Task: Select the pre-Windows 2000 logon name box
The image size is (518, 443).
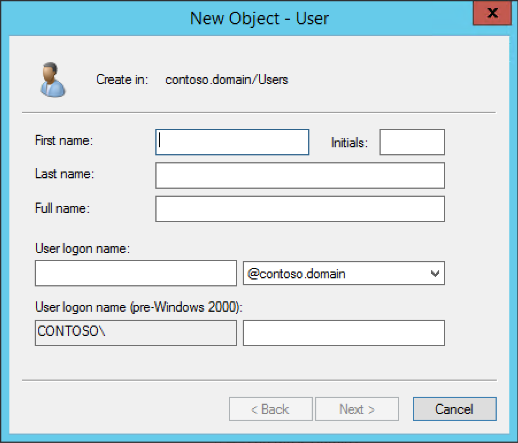Action: pos(344,333)
